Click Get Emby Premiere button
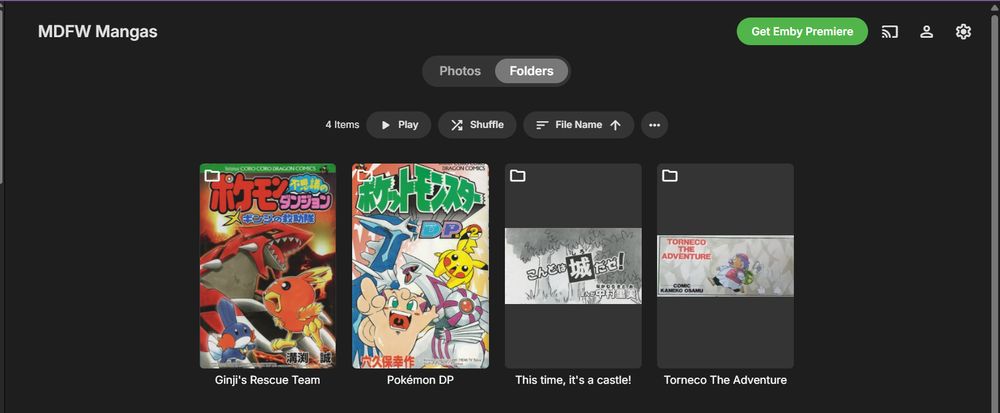This screenshot has width=1000, height=413. pyautogui.click(x=802, y=31)
